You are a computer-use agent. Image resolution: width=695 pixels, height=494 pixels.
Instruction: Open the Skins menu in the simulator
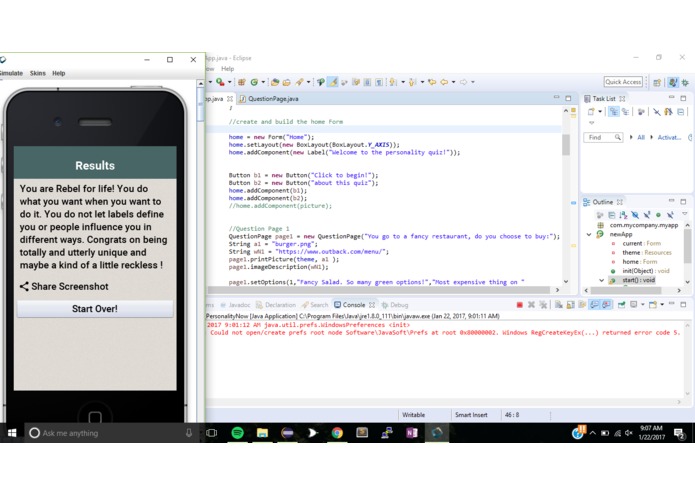38,73
